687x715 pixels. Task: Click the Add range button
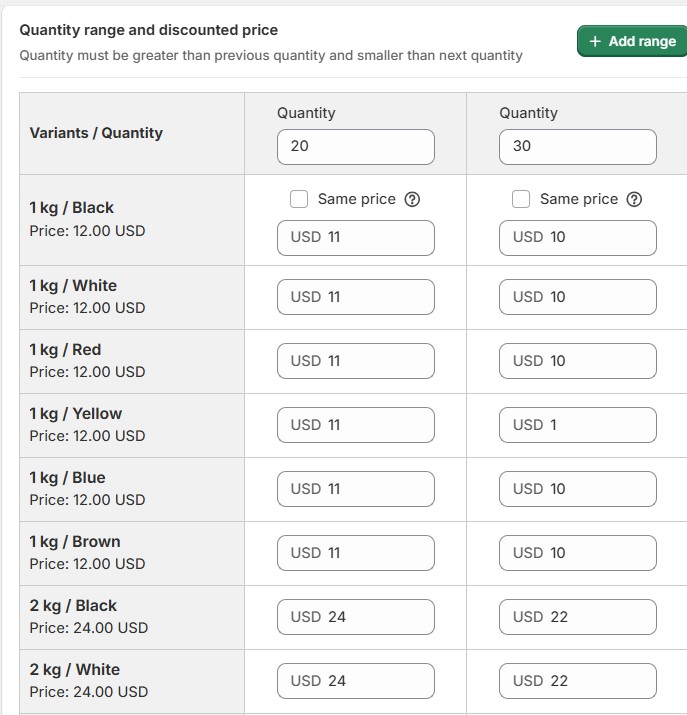coord(632,41)
